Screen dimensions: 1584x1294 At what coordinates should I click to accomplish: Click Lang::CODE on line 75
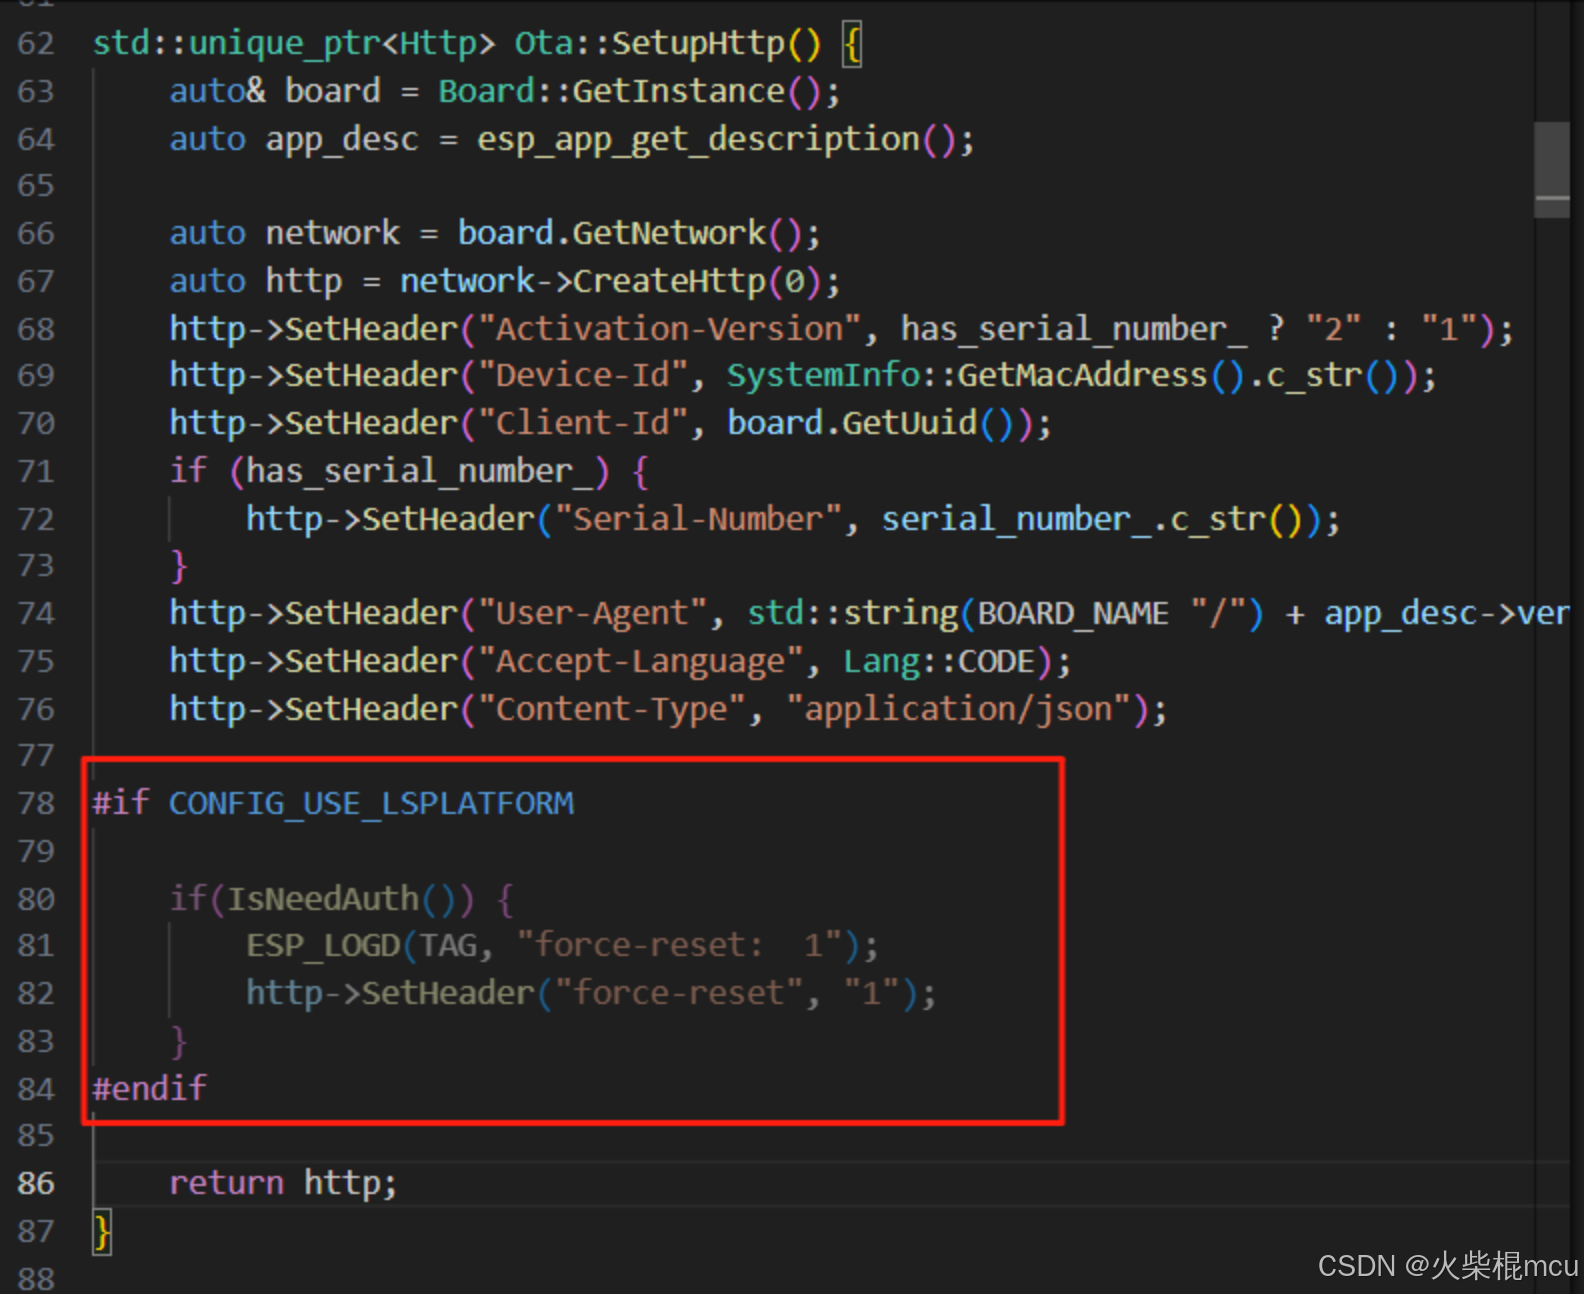tap(939, 662)
